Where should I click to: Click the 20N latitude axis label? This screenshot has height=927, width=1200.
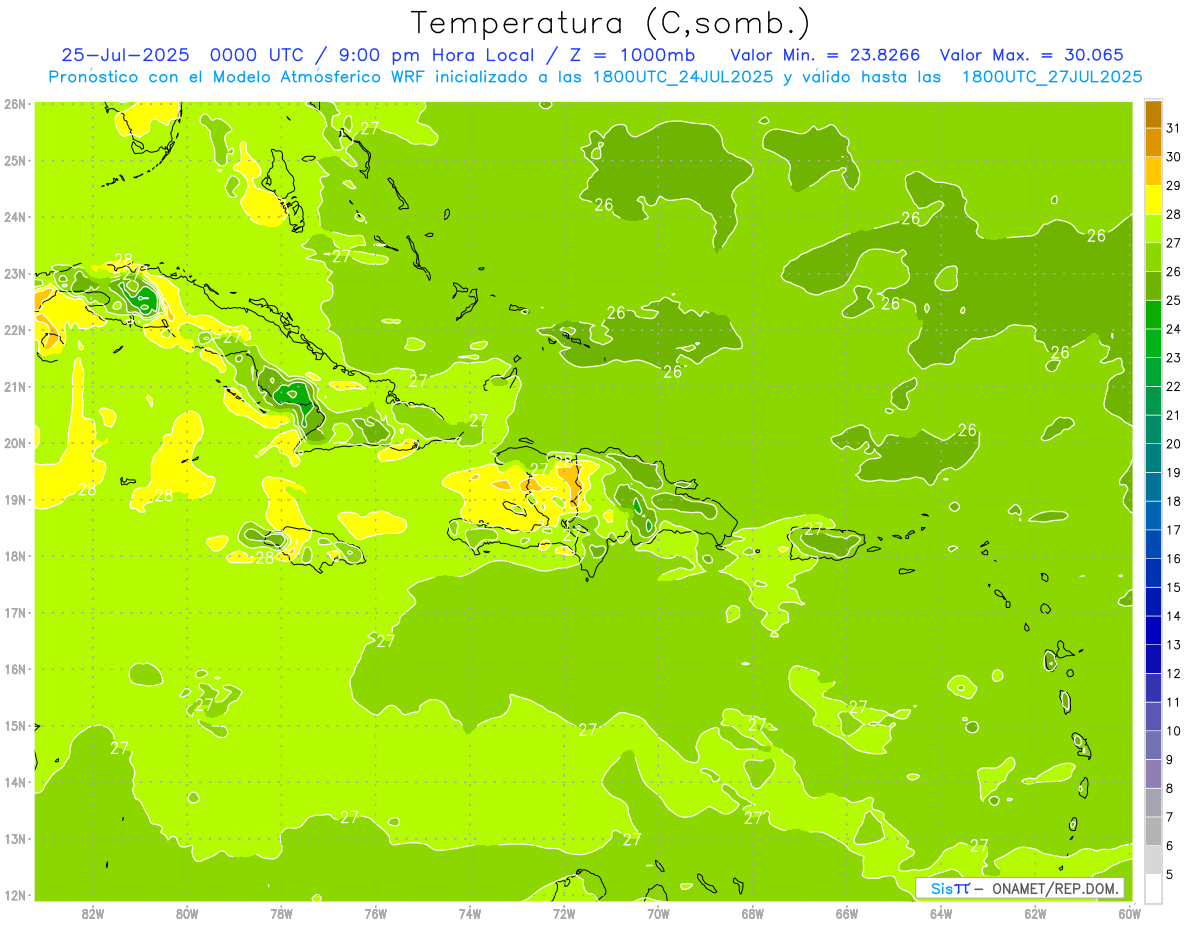[x=14, y=443]
